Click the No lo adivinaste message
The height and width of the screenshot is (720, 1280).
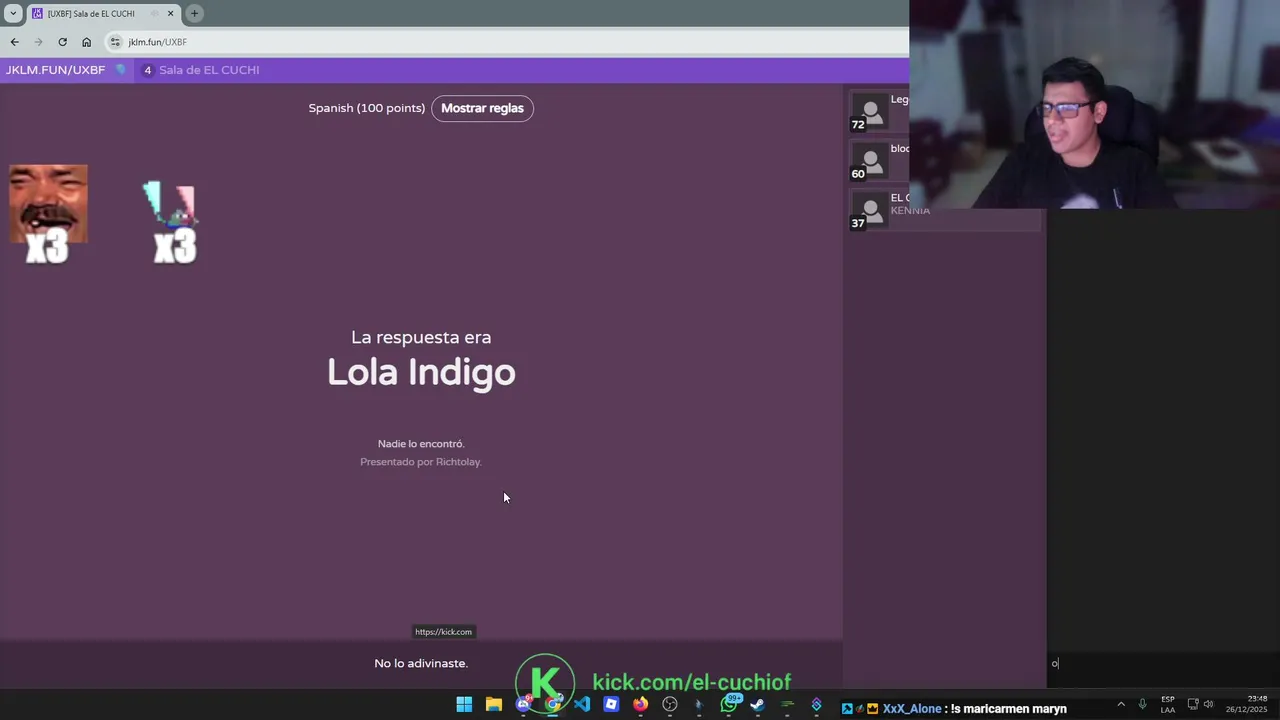pos(421,663)
